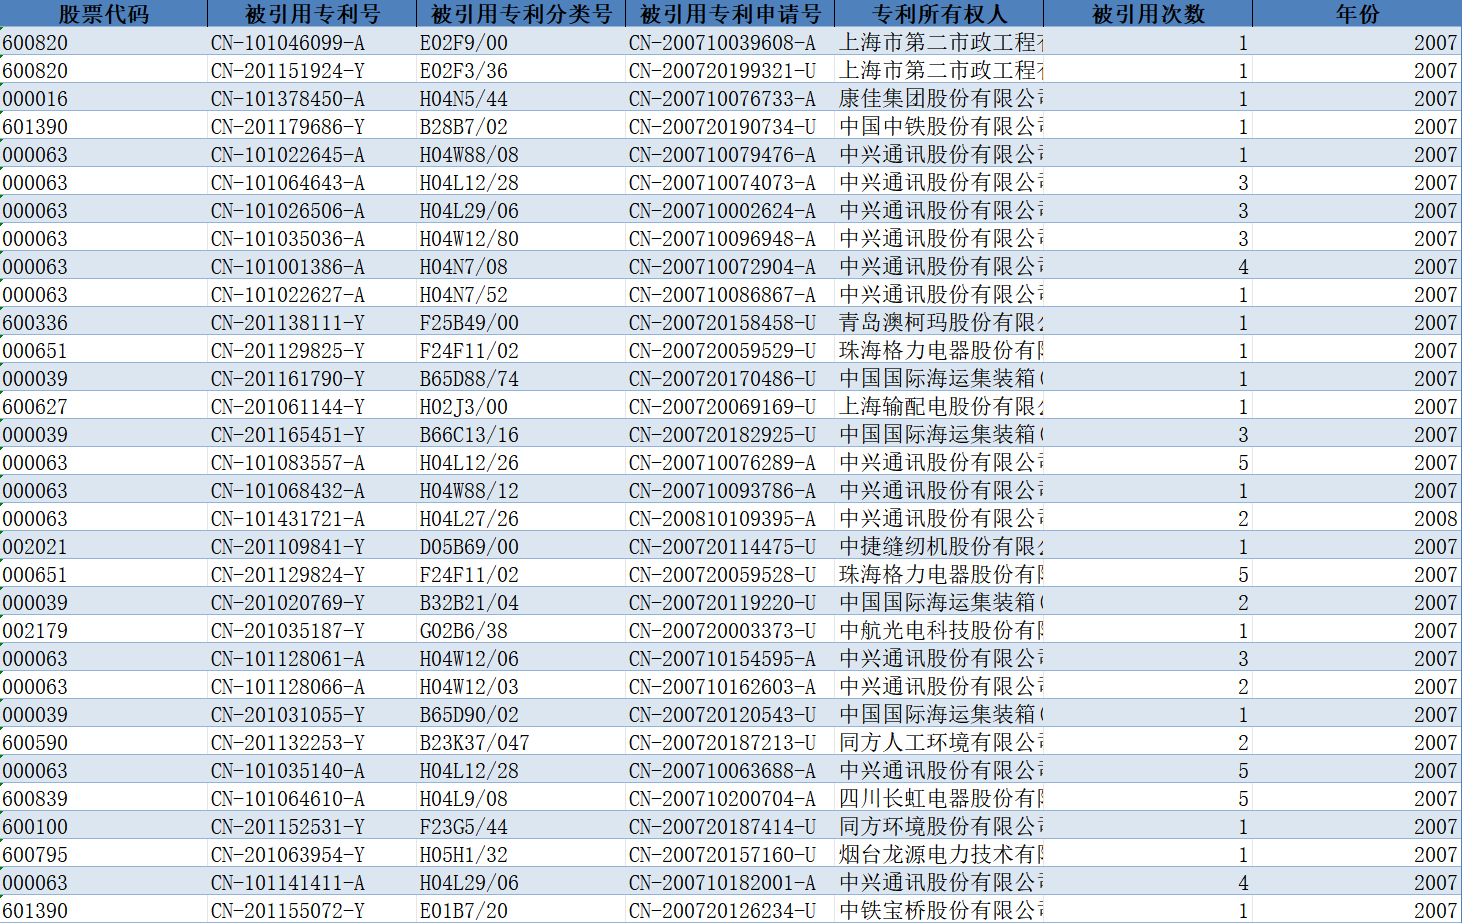
Task: Select cell CN-101046099-A
Action: click(x=312, y=43)
